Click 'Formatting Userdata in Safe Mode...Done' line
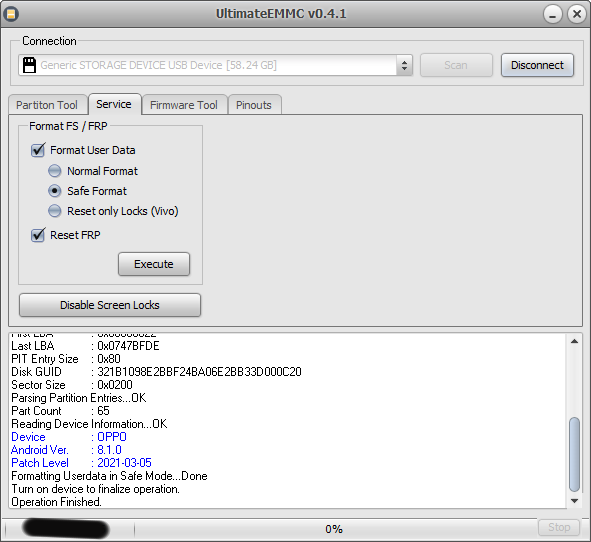This screenshot has width=591, height=542. pyautogui.click(x=109, y=476)
